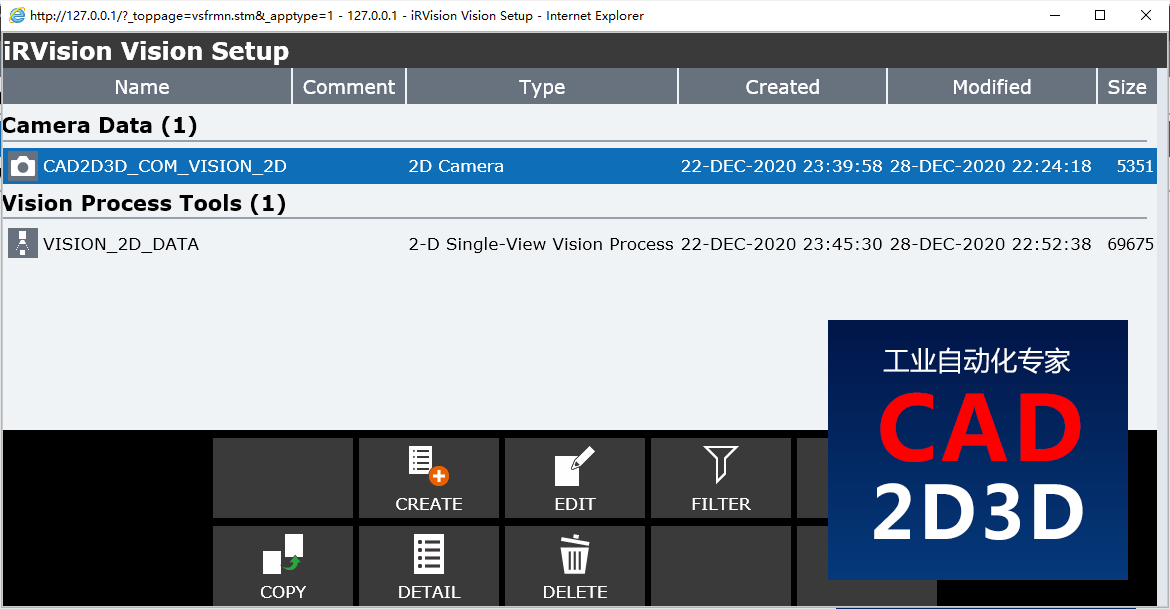Viewport: 1170px width, 609px height.
Task: Sort by the Type column header
Action: coord(542,87)
